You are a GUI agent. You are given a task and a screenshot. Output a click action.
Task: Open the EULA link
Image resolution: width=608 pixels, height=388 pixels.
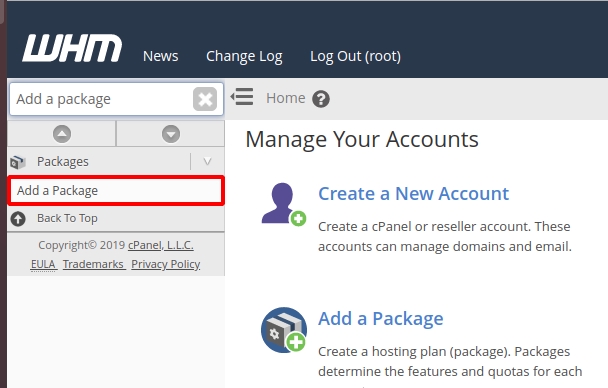pos(43,264)
